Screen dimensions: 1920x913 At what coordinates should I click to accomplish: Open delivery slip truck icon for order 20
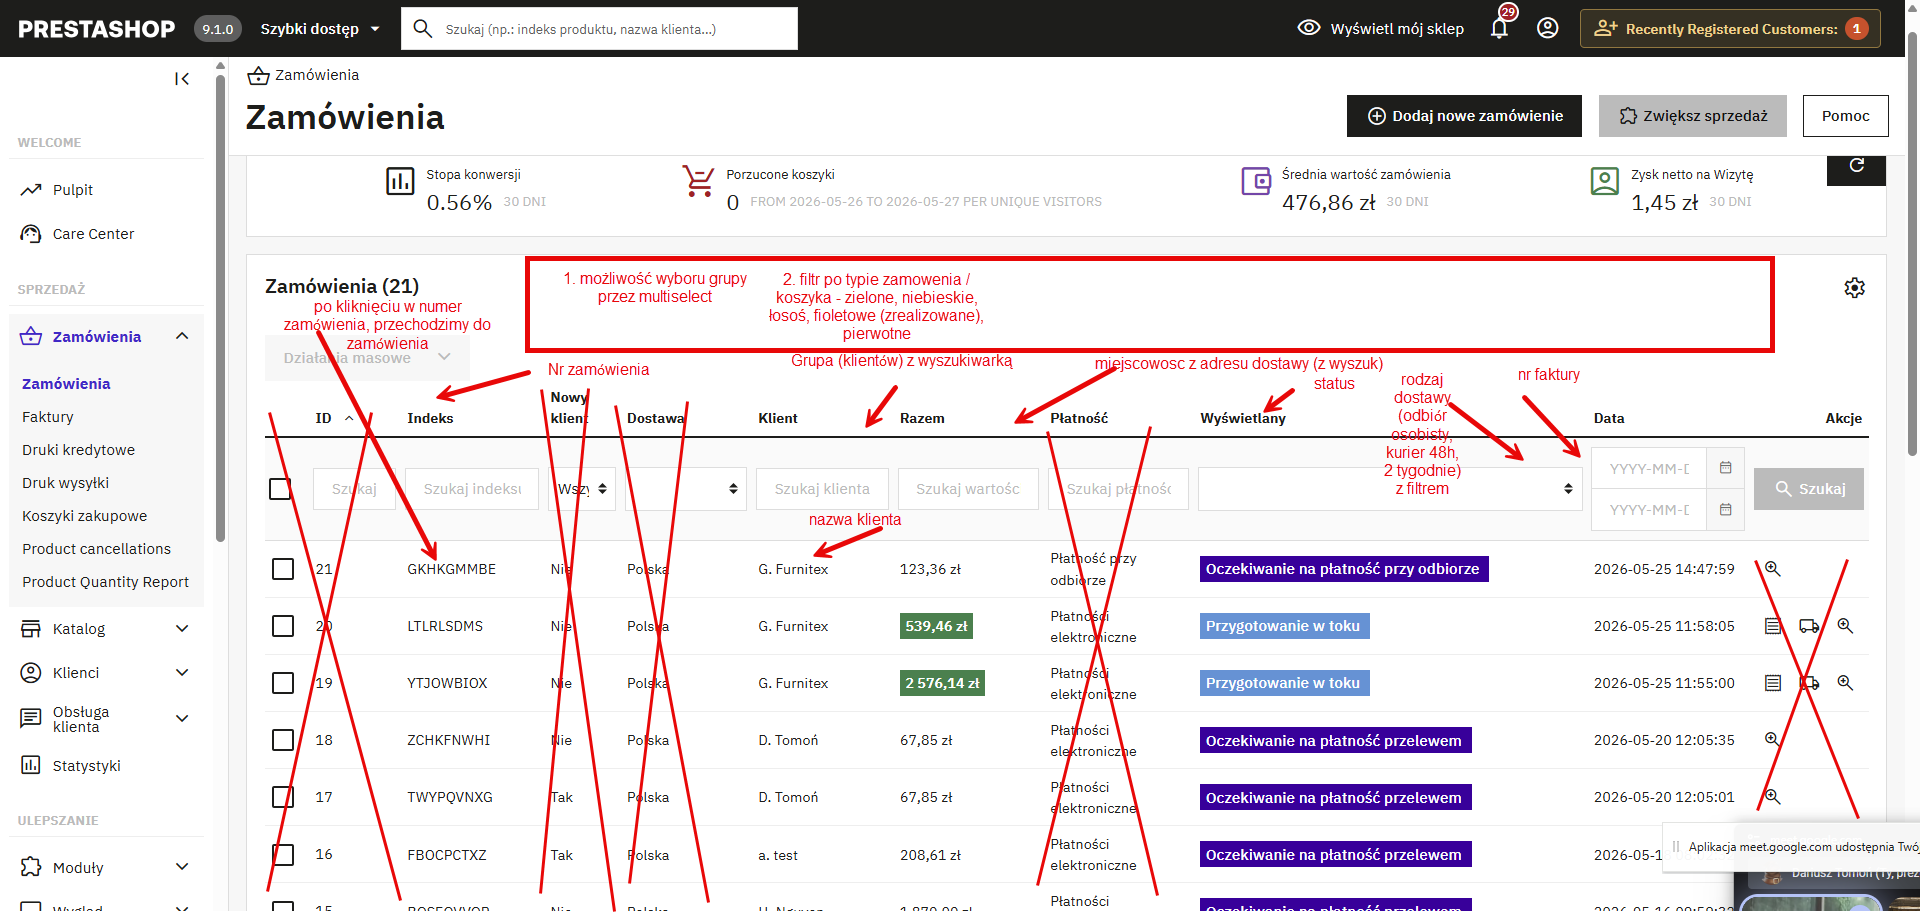coord(1809,626)
